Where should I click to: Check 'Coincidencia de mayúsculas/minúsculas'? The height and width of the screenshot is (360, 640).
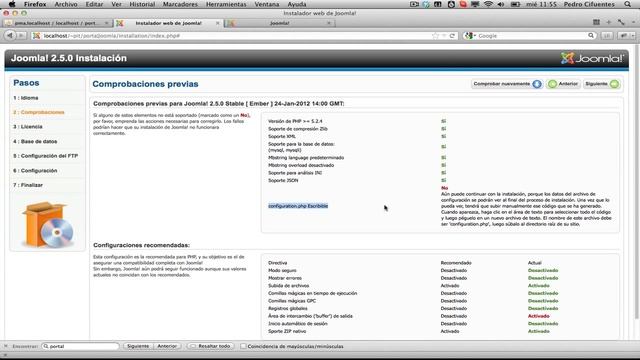[x=243, y=346]
